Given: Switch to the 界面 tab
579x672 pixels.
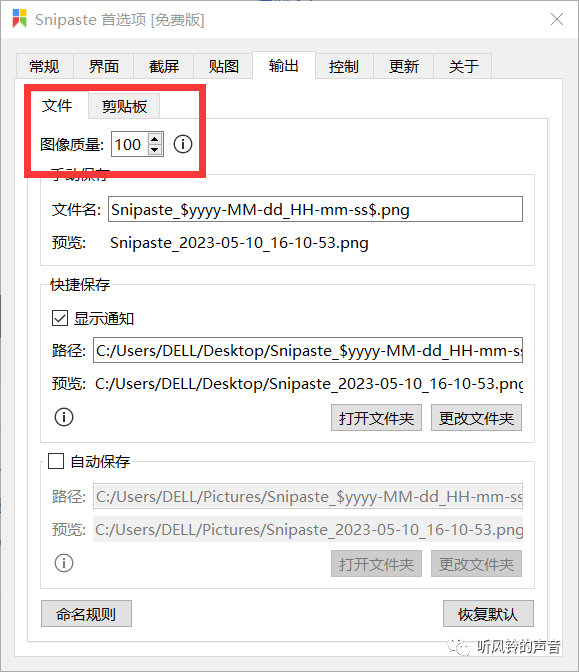Looking at the screenshot, I should (104, 66).
